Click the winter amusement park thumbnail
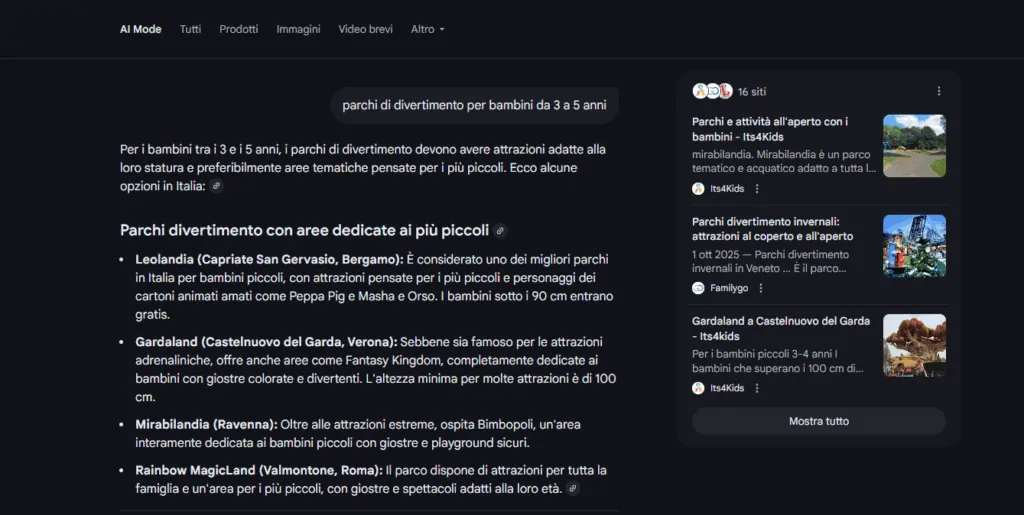Viewport: 1024px width, 515px height. 914,246
